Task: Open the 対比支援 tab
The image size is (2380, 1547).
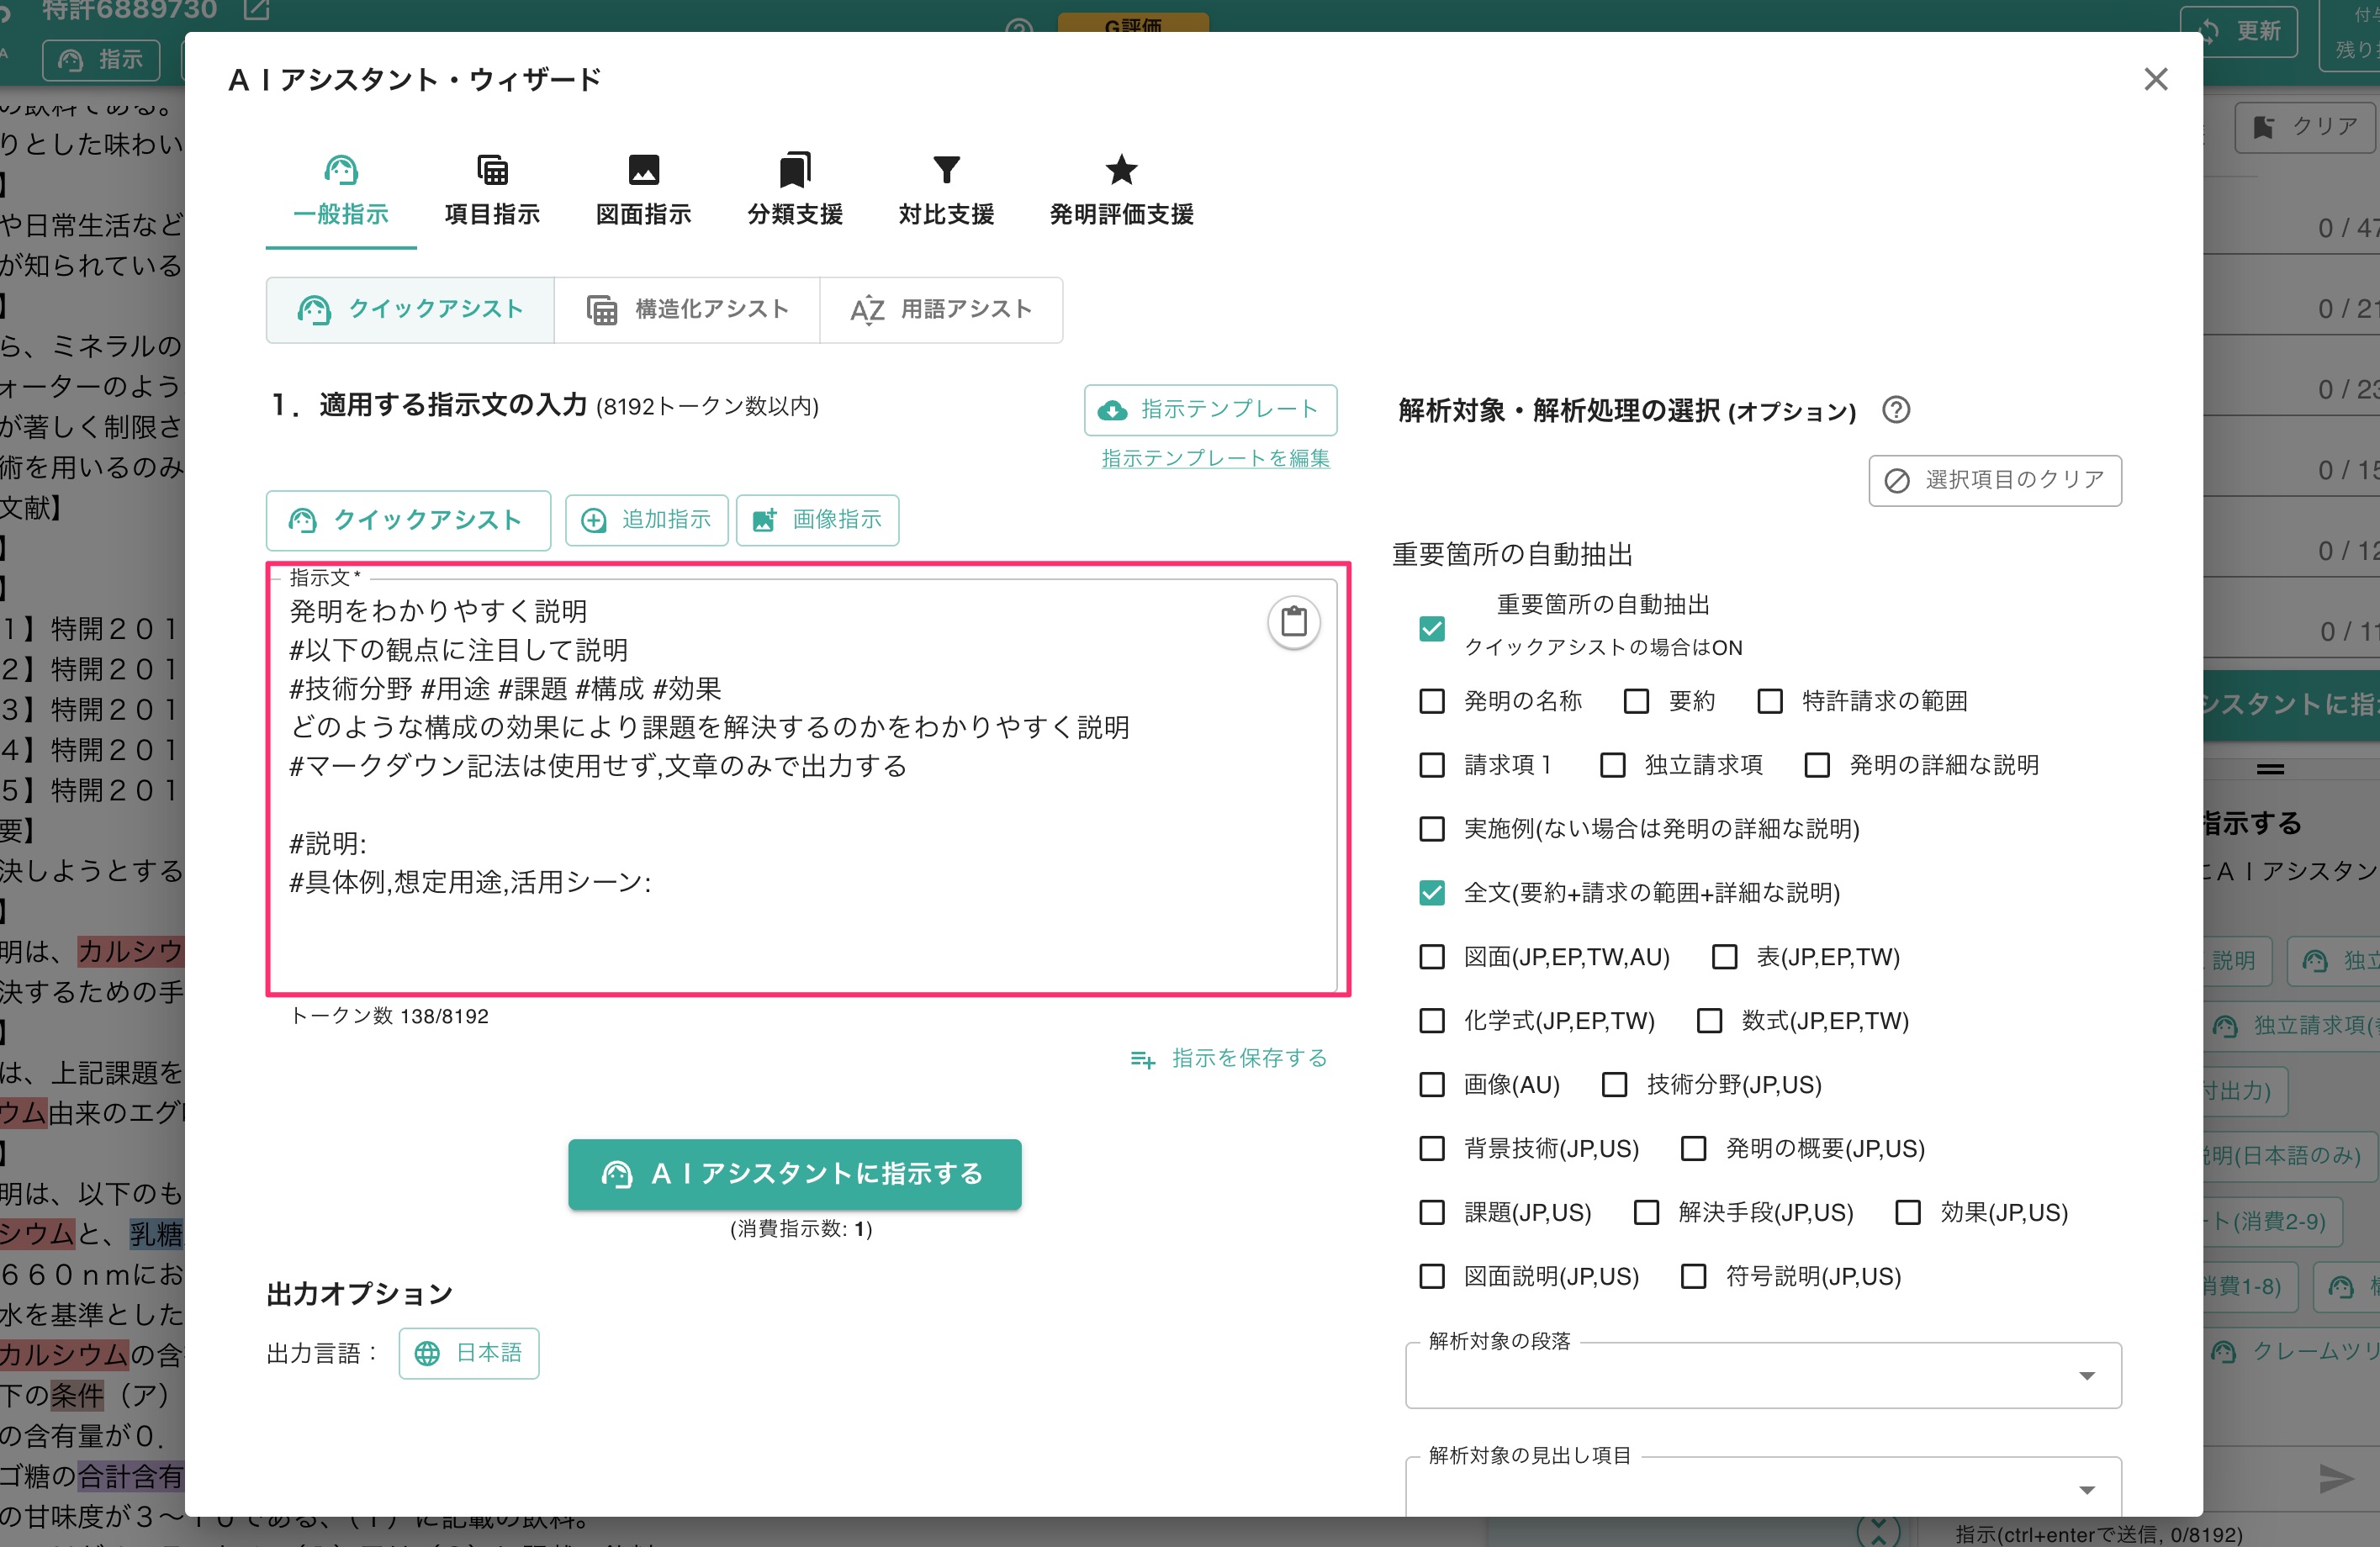Action: pyautogui.click(x=946, y=191)
